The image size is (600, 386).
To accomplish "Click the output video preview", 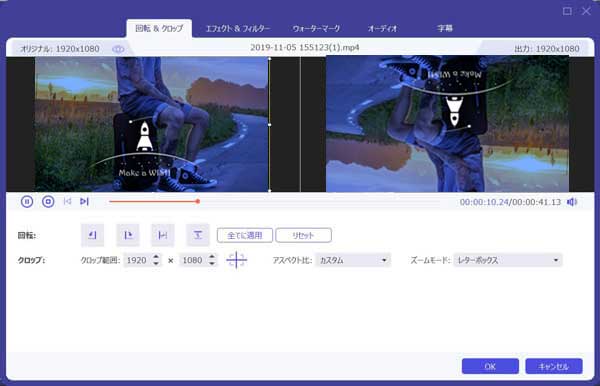I will coord(447,124).
